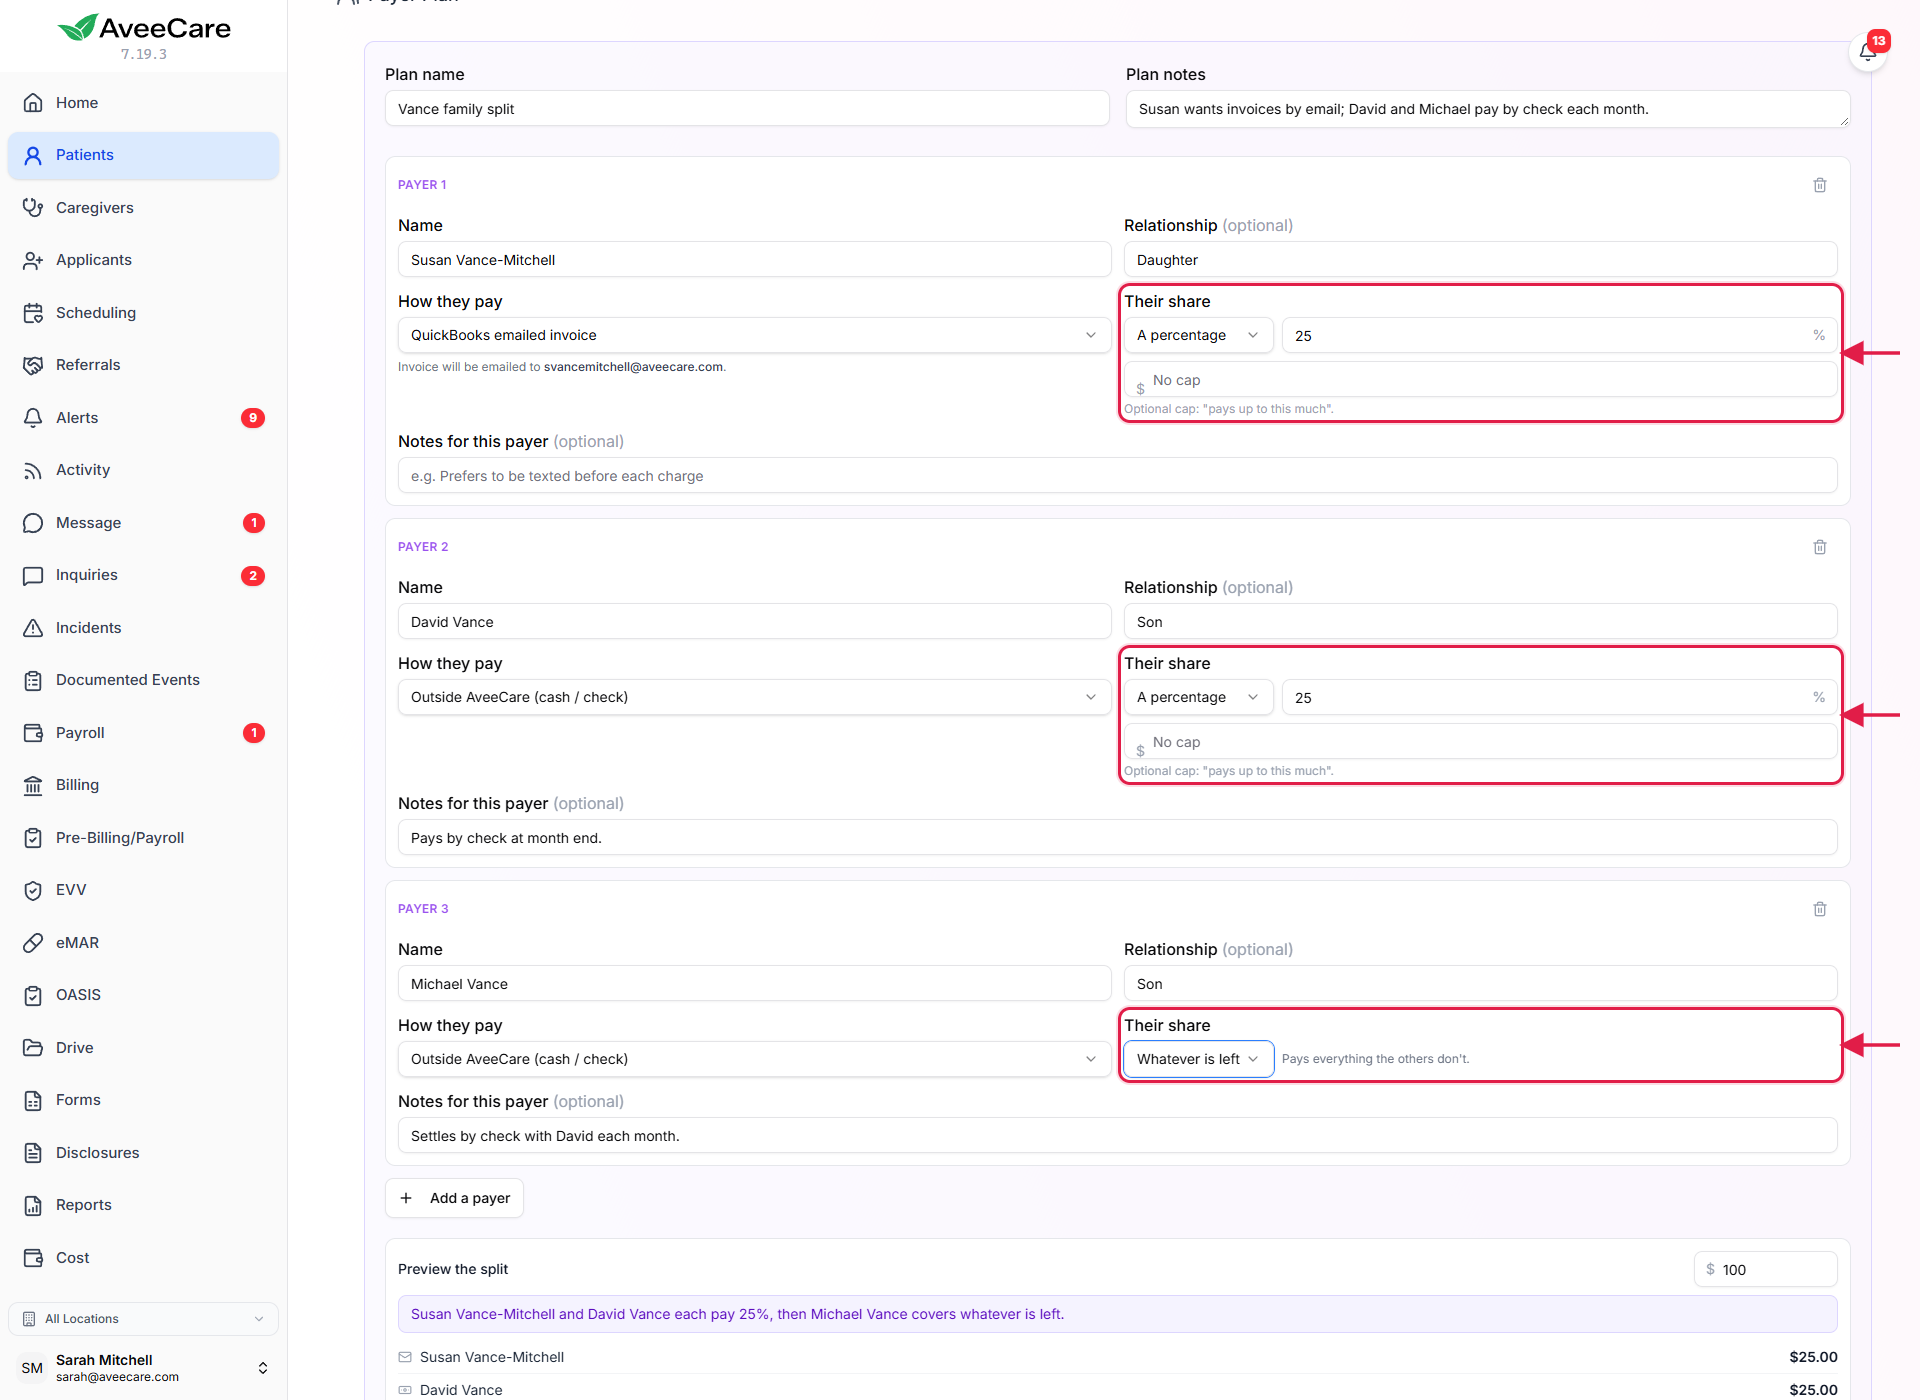Open Referrals page
The image size is (1920, 1400).
pyautogui.click(x=143, y=365)
